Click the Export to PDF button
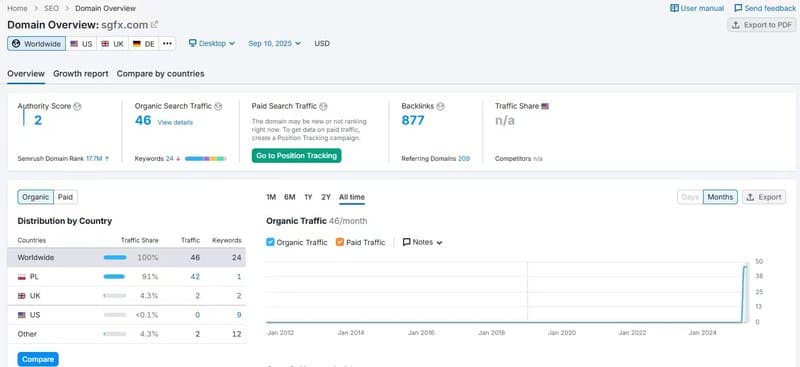The height and width of the screenshot is (367, 800). [762, 25]
